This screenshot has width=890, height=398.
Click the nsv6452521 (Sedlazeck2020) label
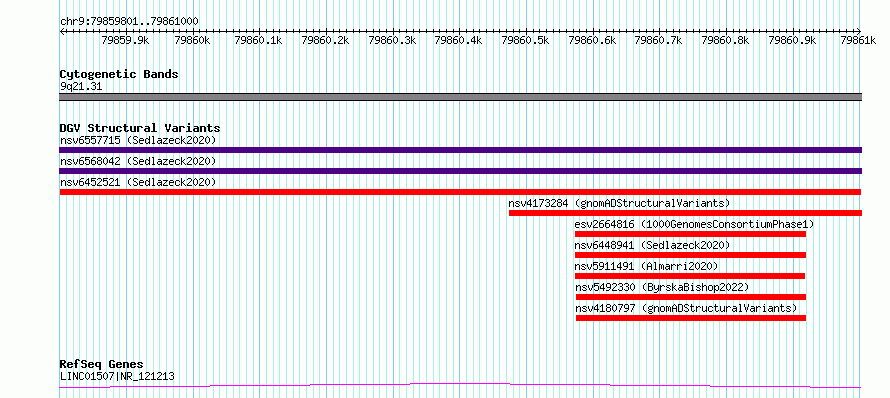138,182
